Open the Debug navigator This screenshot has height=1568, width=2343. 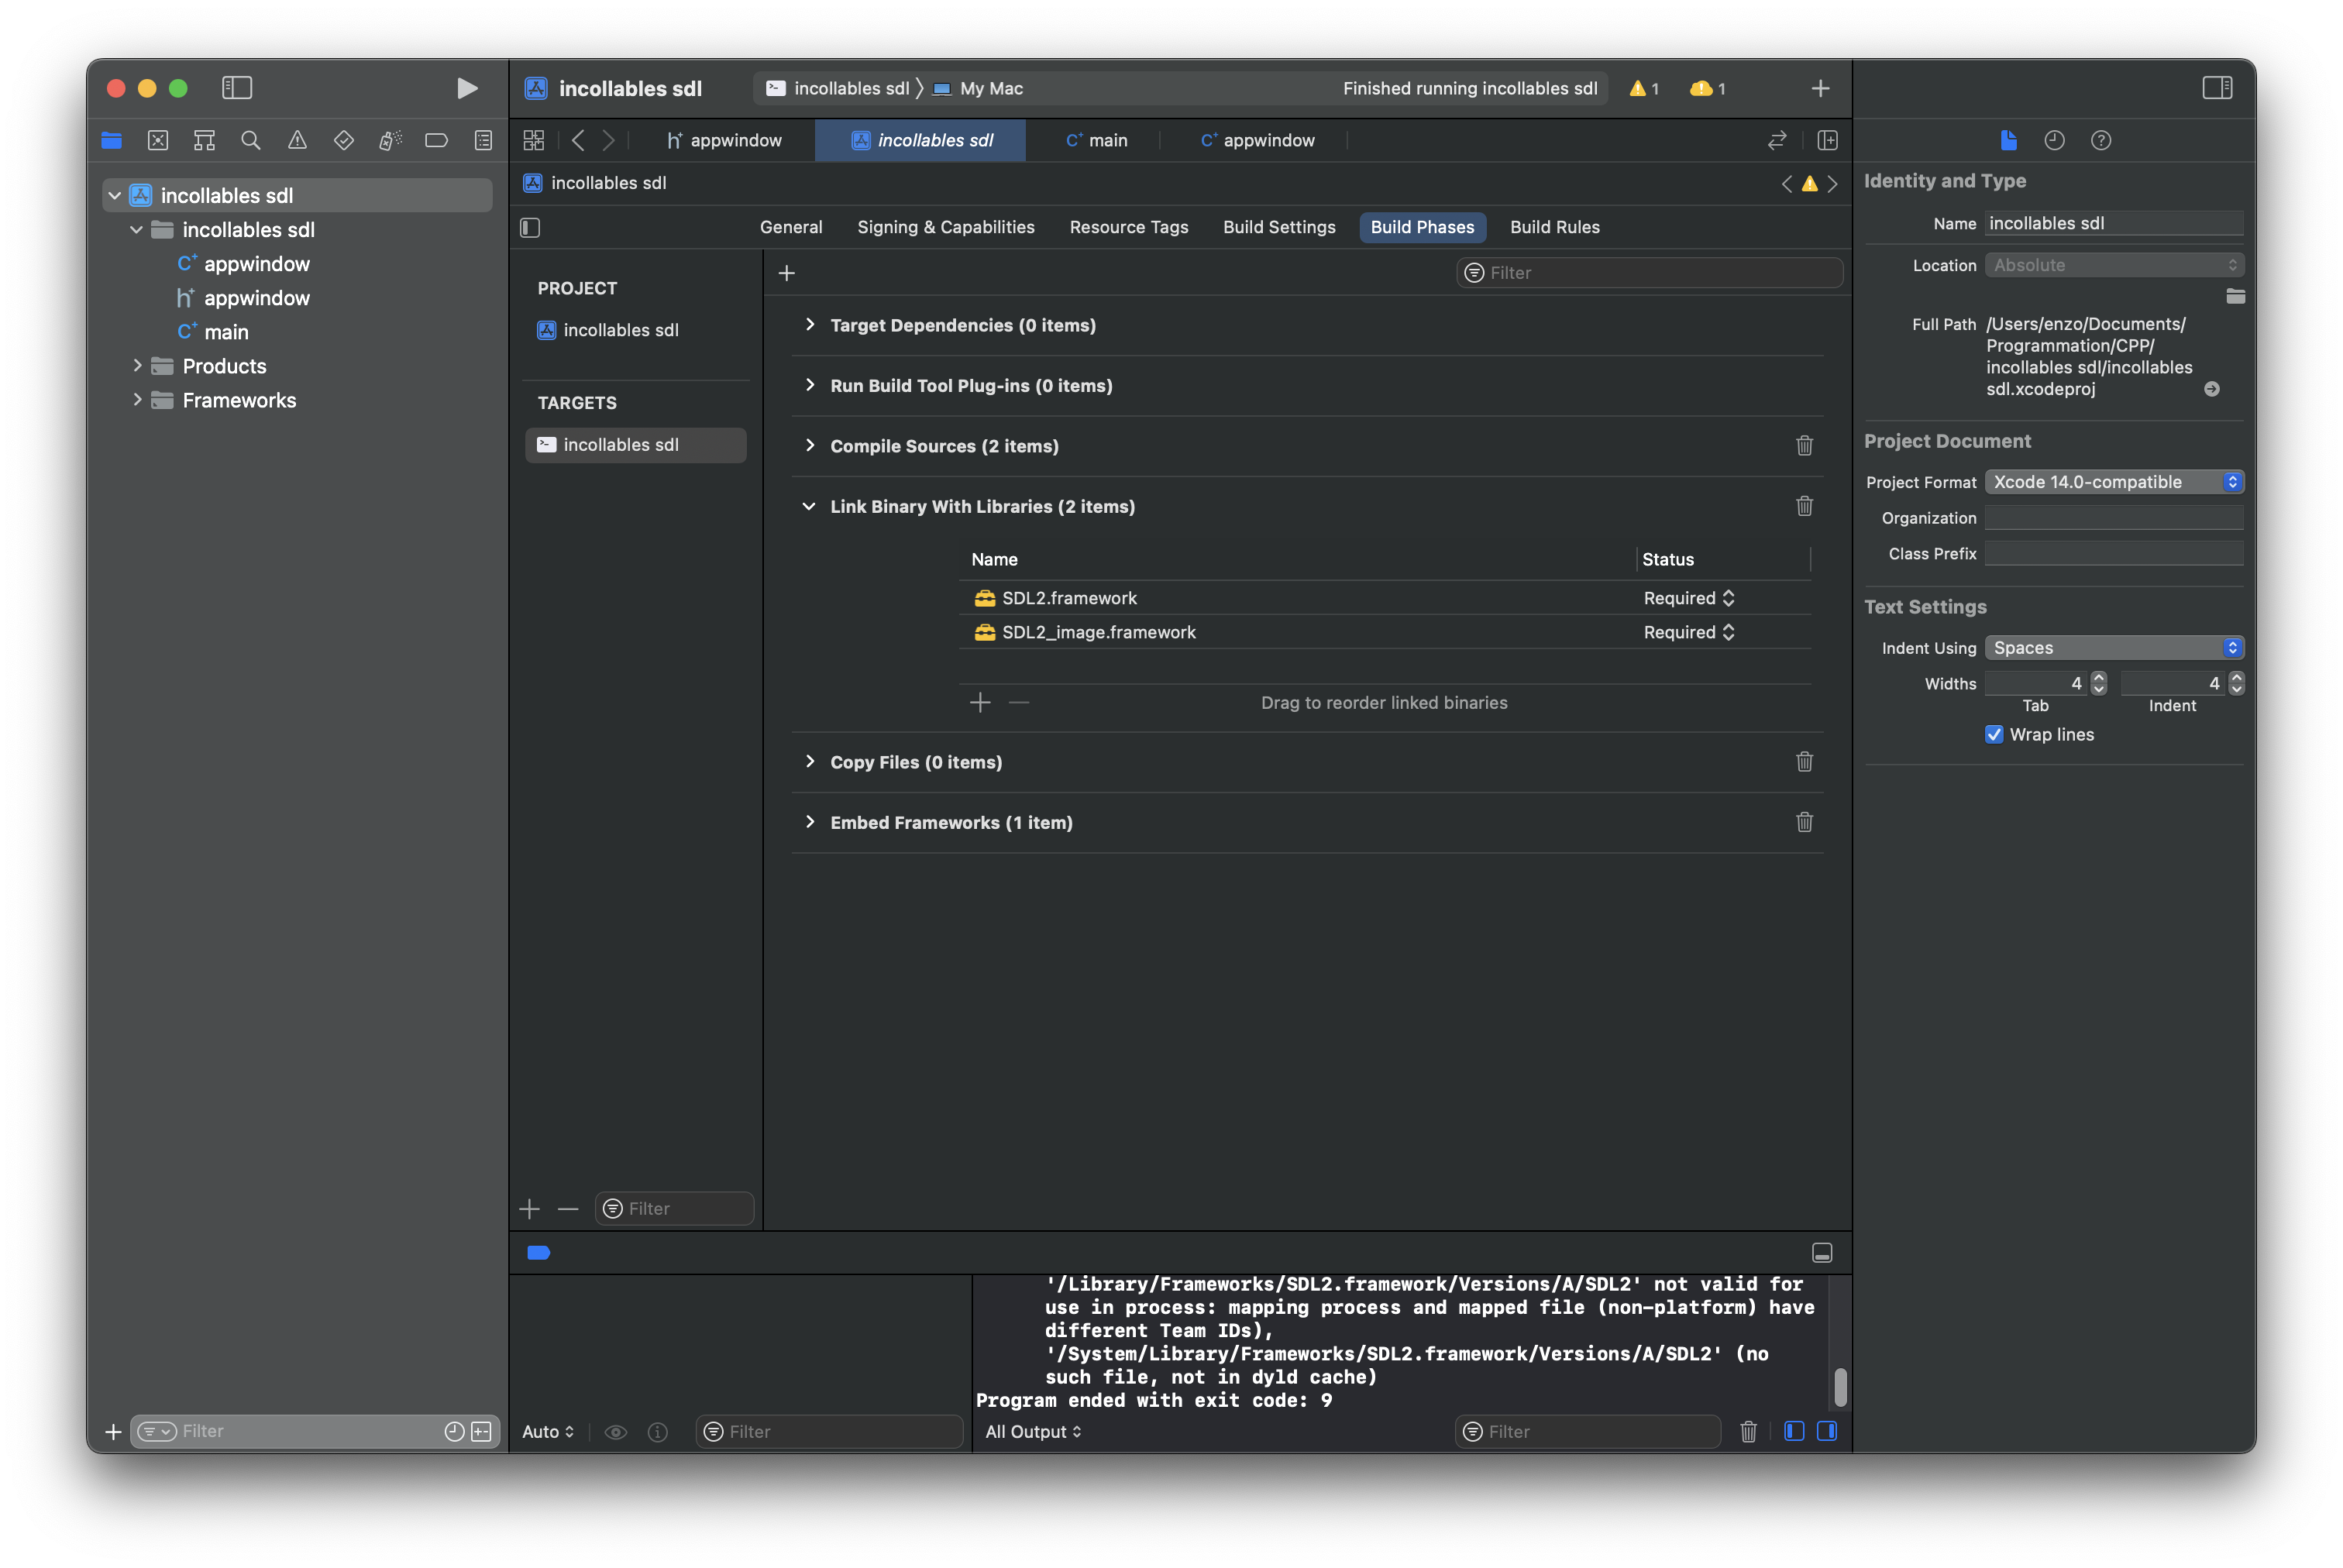pyautogui.click(x=390, y=140)
